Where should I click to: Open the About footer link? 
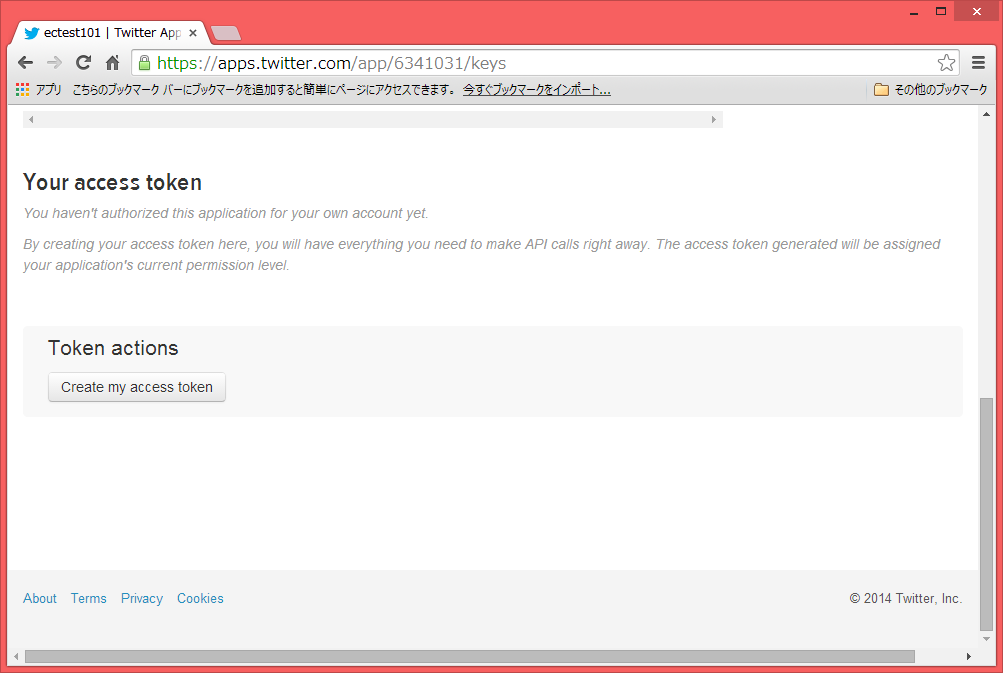coord(40,598)
